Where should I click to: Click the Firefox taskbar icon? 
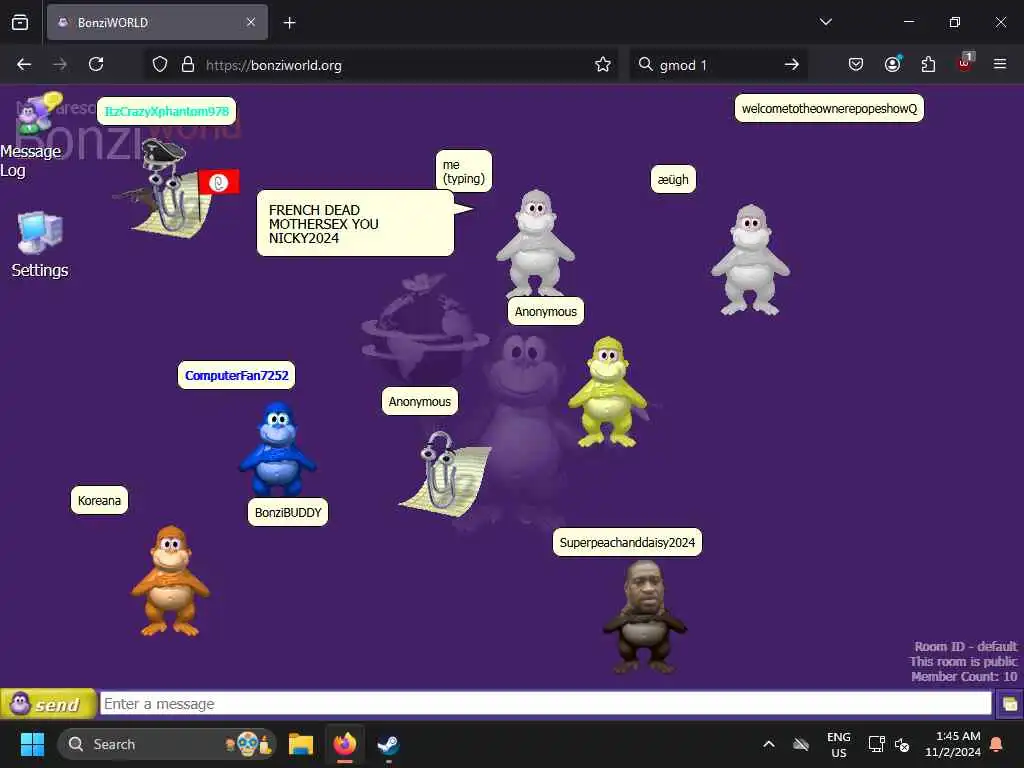tap(345, 744)
